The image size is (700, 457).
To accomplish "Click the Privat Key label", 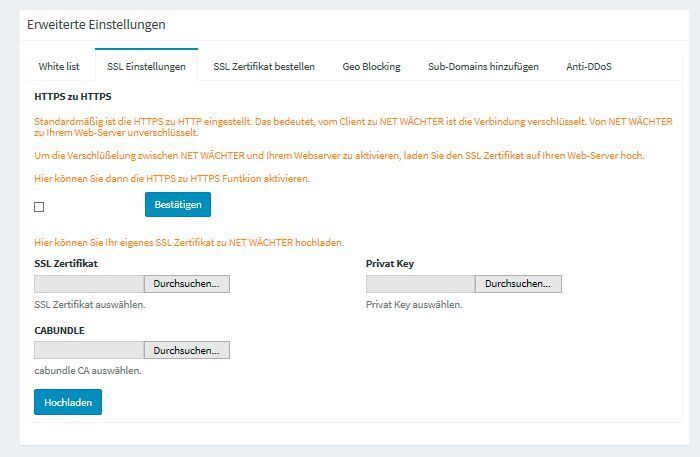I will (390, 264).
